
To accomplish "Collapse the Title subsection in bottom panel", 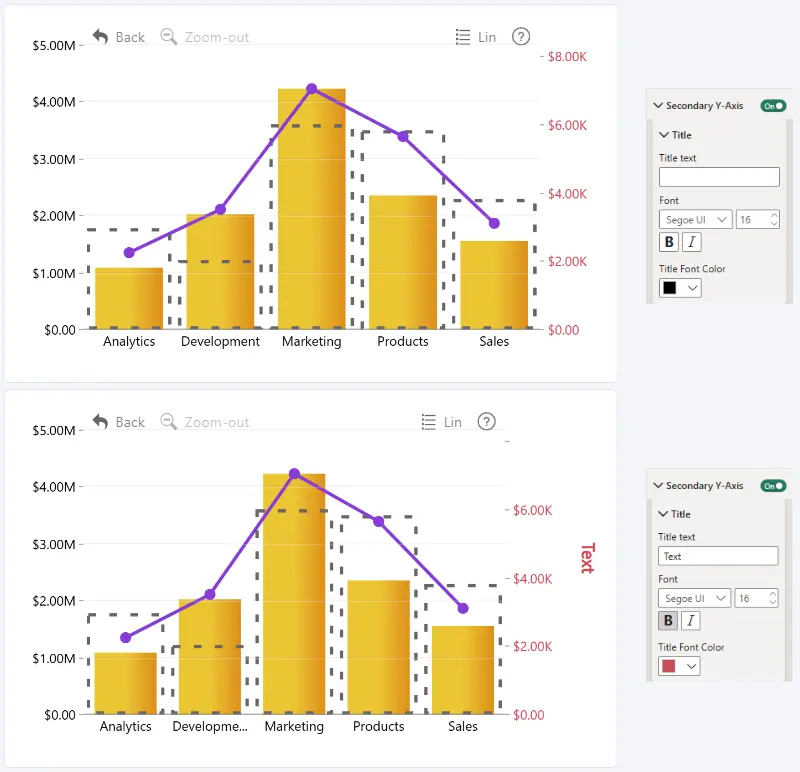I will coord(663,514).
